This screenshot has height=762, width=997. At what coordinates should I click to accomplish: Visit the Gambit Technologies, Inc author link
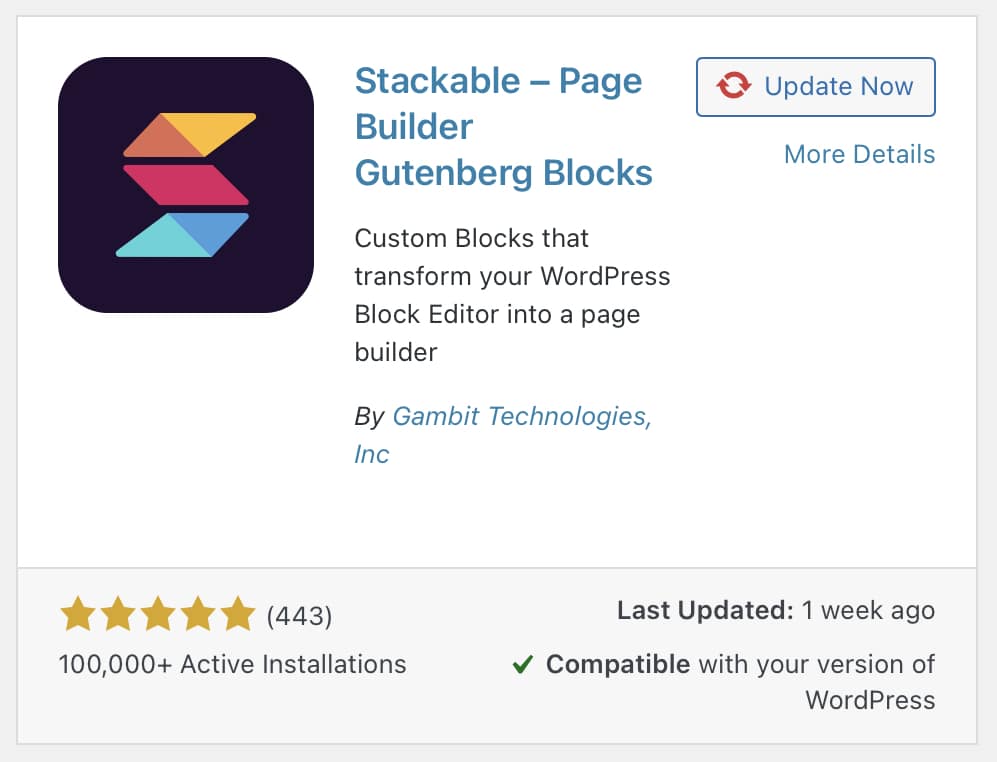coord(521,417)
